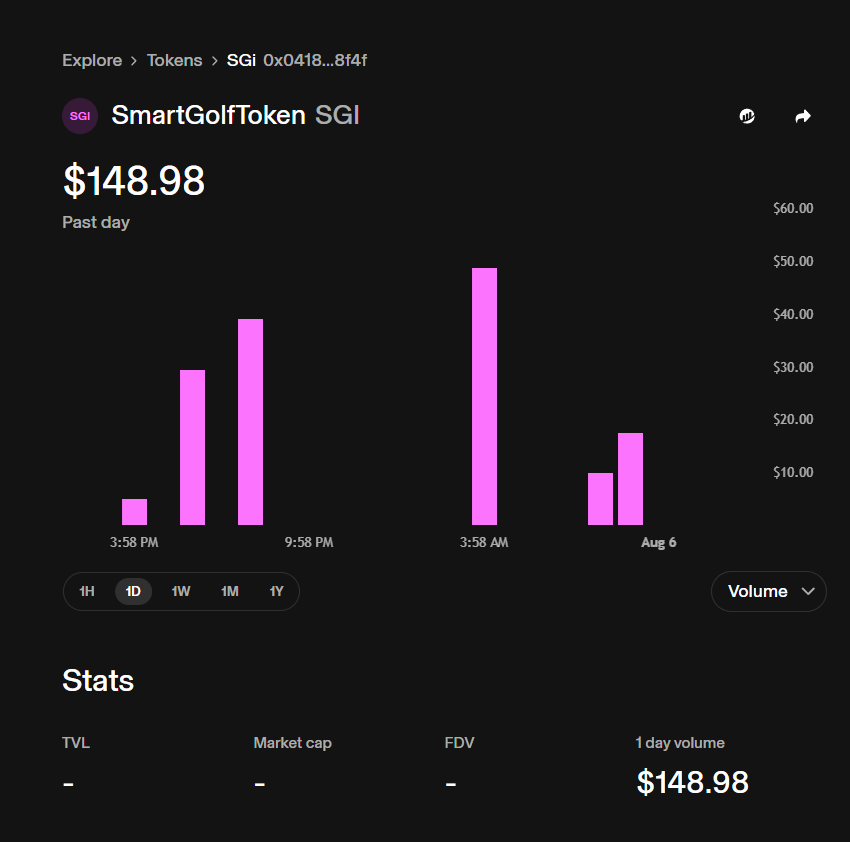
Task: Switch chart to 1Y range
Action: coord(276,591)
